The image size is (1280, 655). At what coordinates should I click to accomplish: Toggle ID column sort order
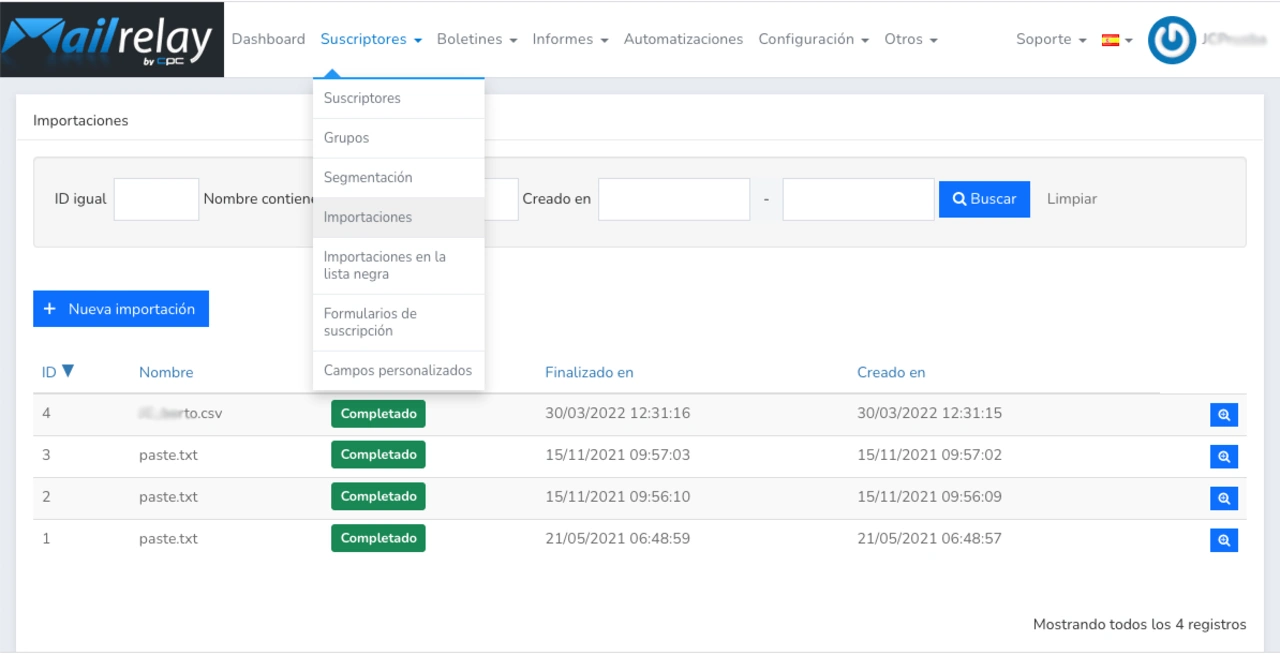click(x=57, y=372)
